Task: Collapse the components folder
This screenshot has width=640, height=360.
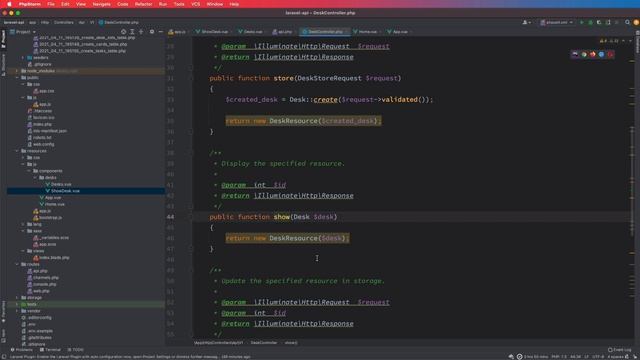Action: (x=29, y=171)
